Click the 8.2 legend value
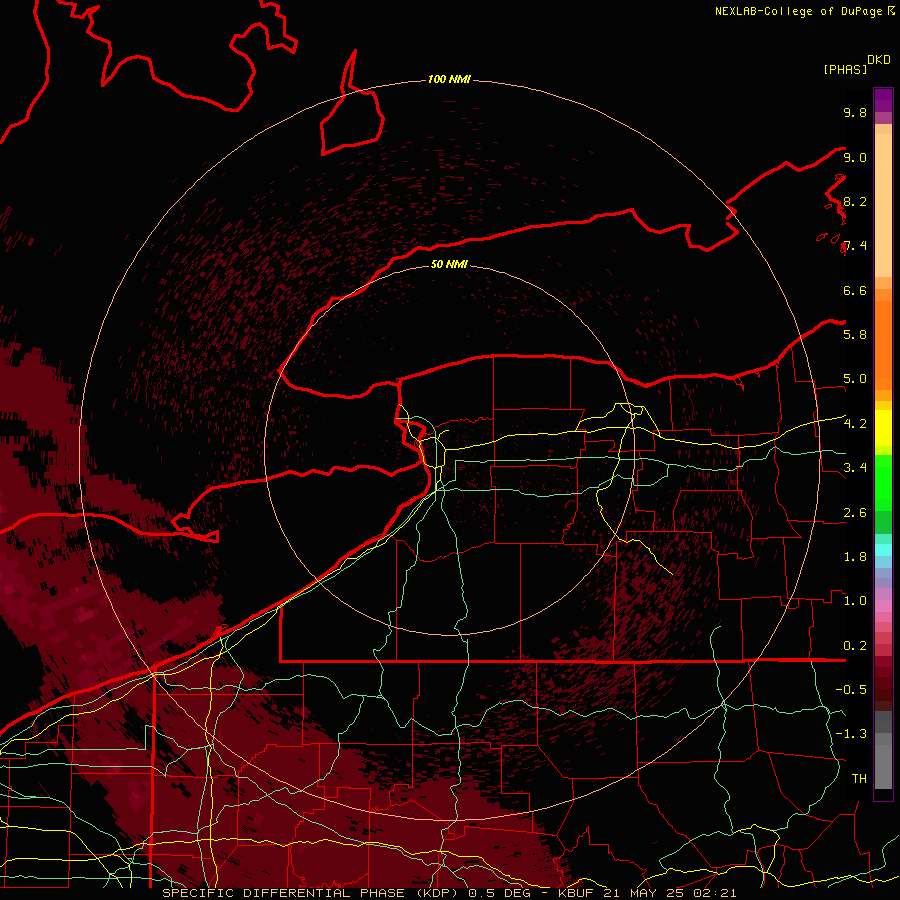This screenshot has height=900, width=900. point(855,201)
